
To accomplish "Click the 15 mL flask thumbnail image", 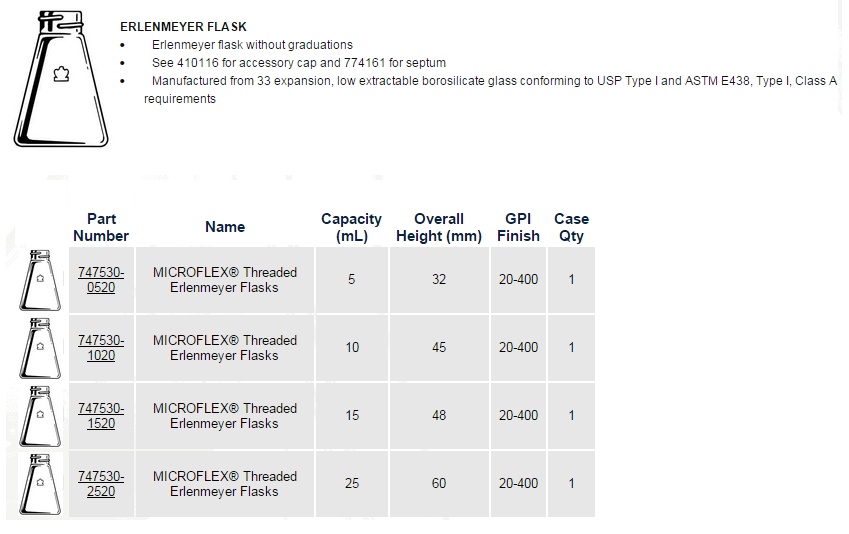I will point(40,416).
